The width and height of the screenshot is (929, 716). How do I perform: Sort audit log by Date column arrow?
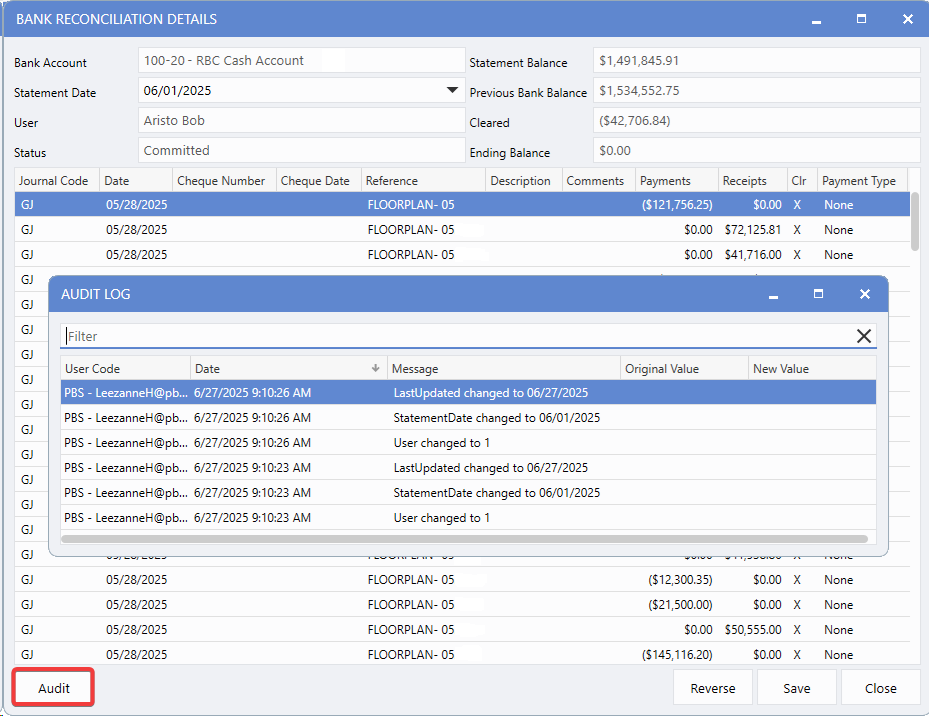point(375,369)
